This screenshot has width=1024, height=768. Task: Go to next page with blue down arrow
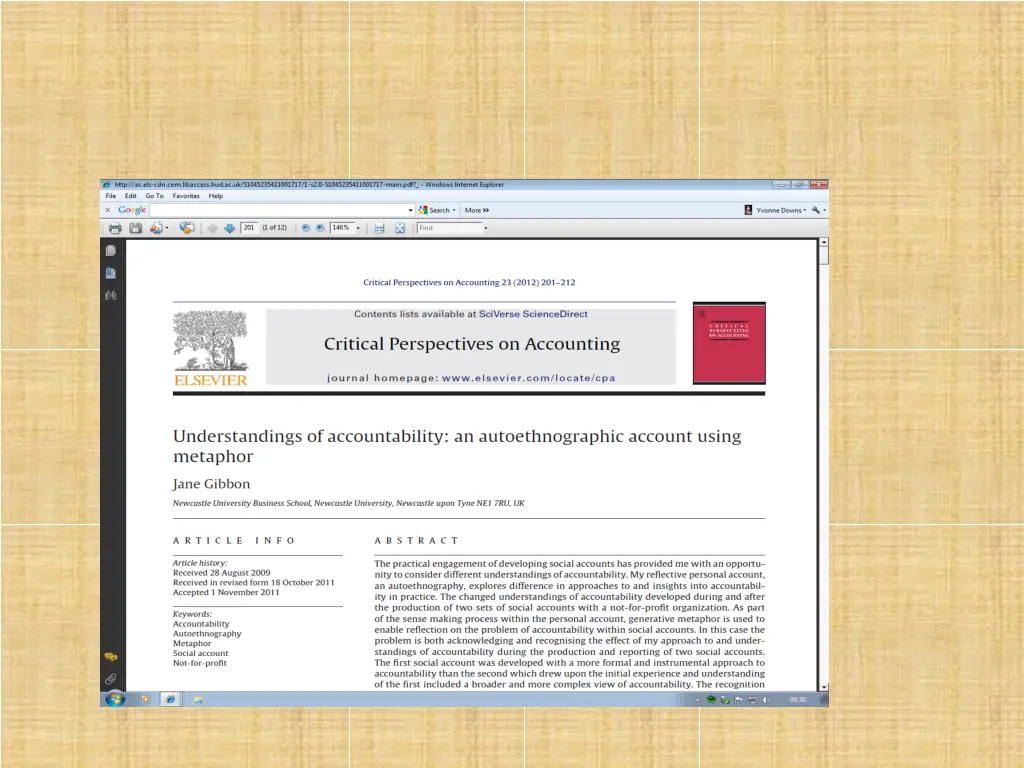coord(229,228)
